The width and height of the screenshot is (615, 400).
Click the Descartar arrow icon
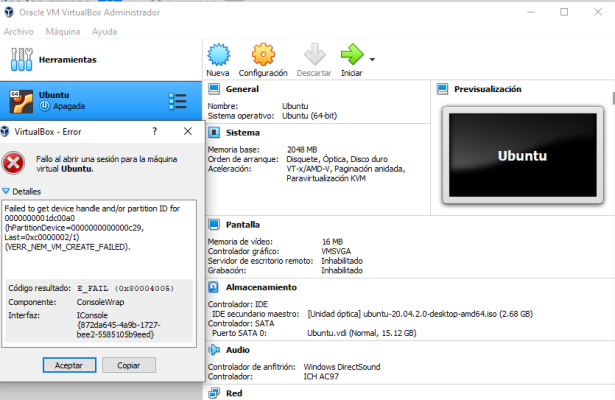pyautogui.click(x=314, y=55)
